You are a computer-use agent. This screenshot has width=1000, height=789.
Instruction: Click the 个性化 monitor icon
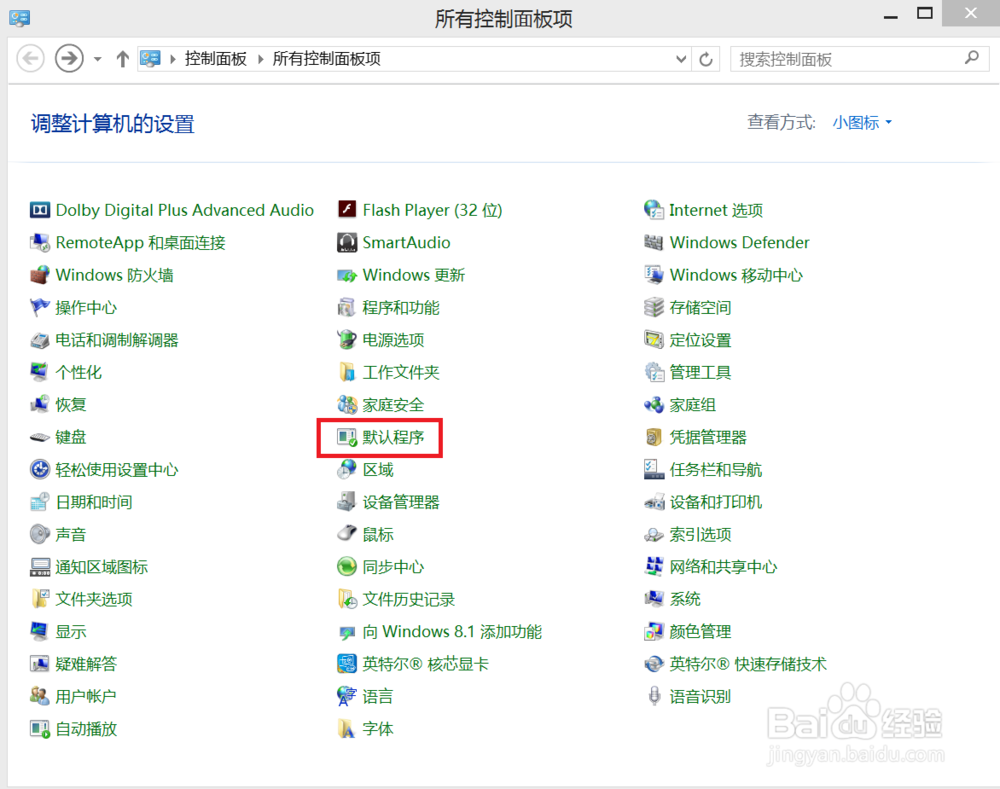click(x=40, y=372)
